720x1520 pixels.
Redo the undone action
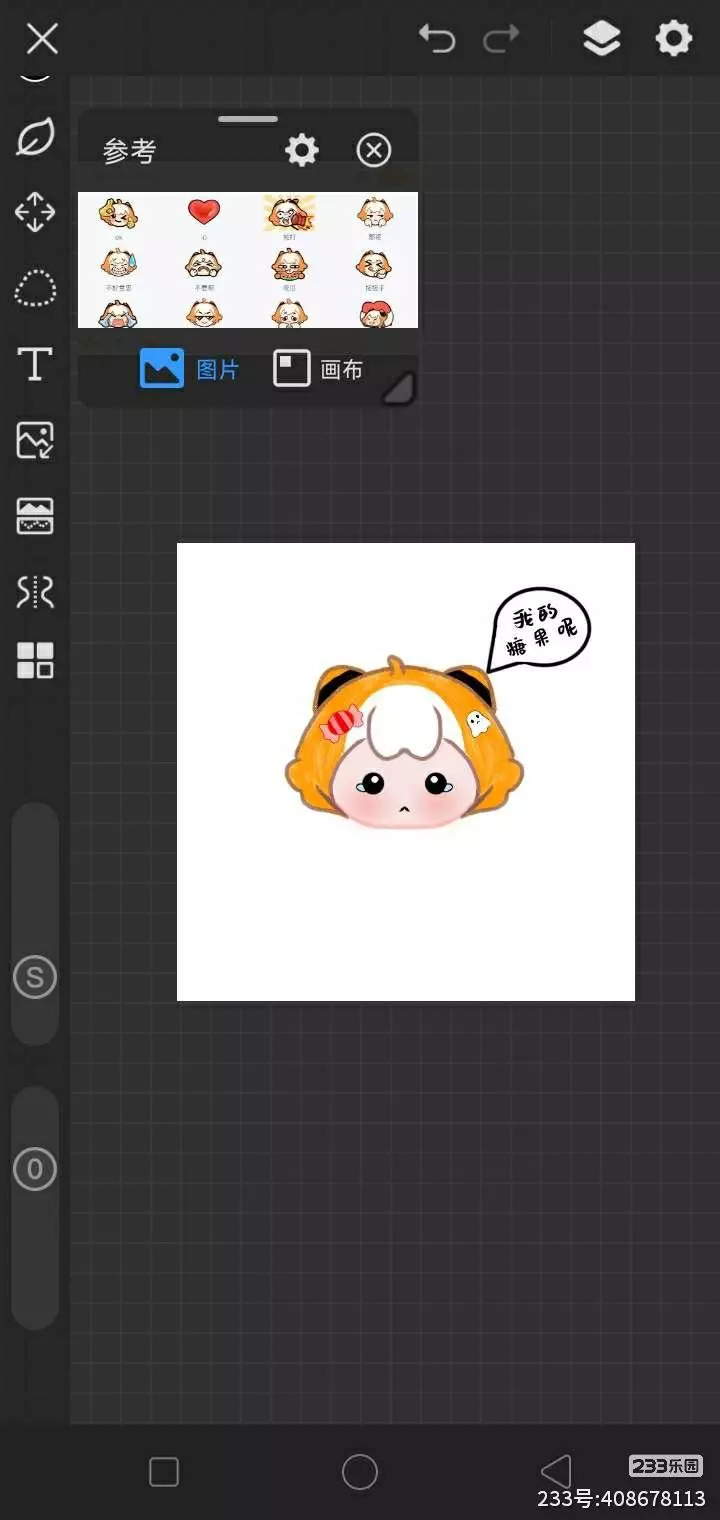coord(501,39)
